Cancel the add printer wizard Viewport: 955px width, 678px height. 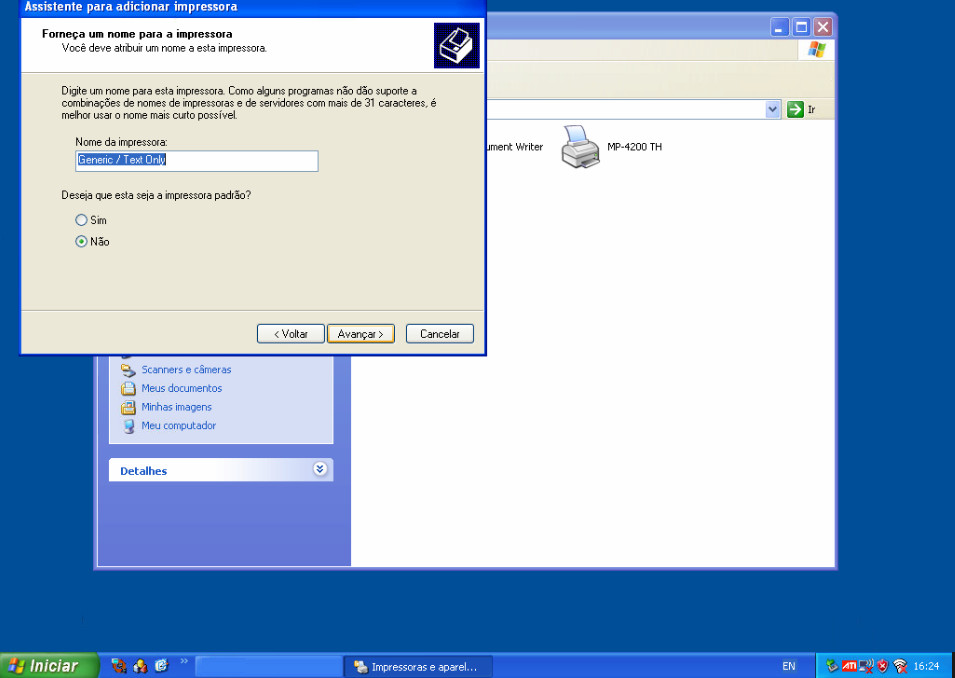(439, 334)
